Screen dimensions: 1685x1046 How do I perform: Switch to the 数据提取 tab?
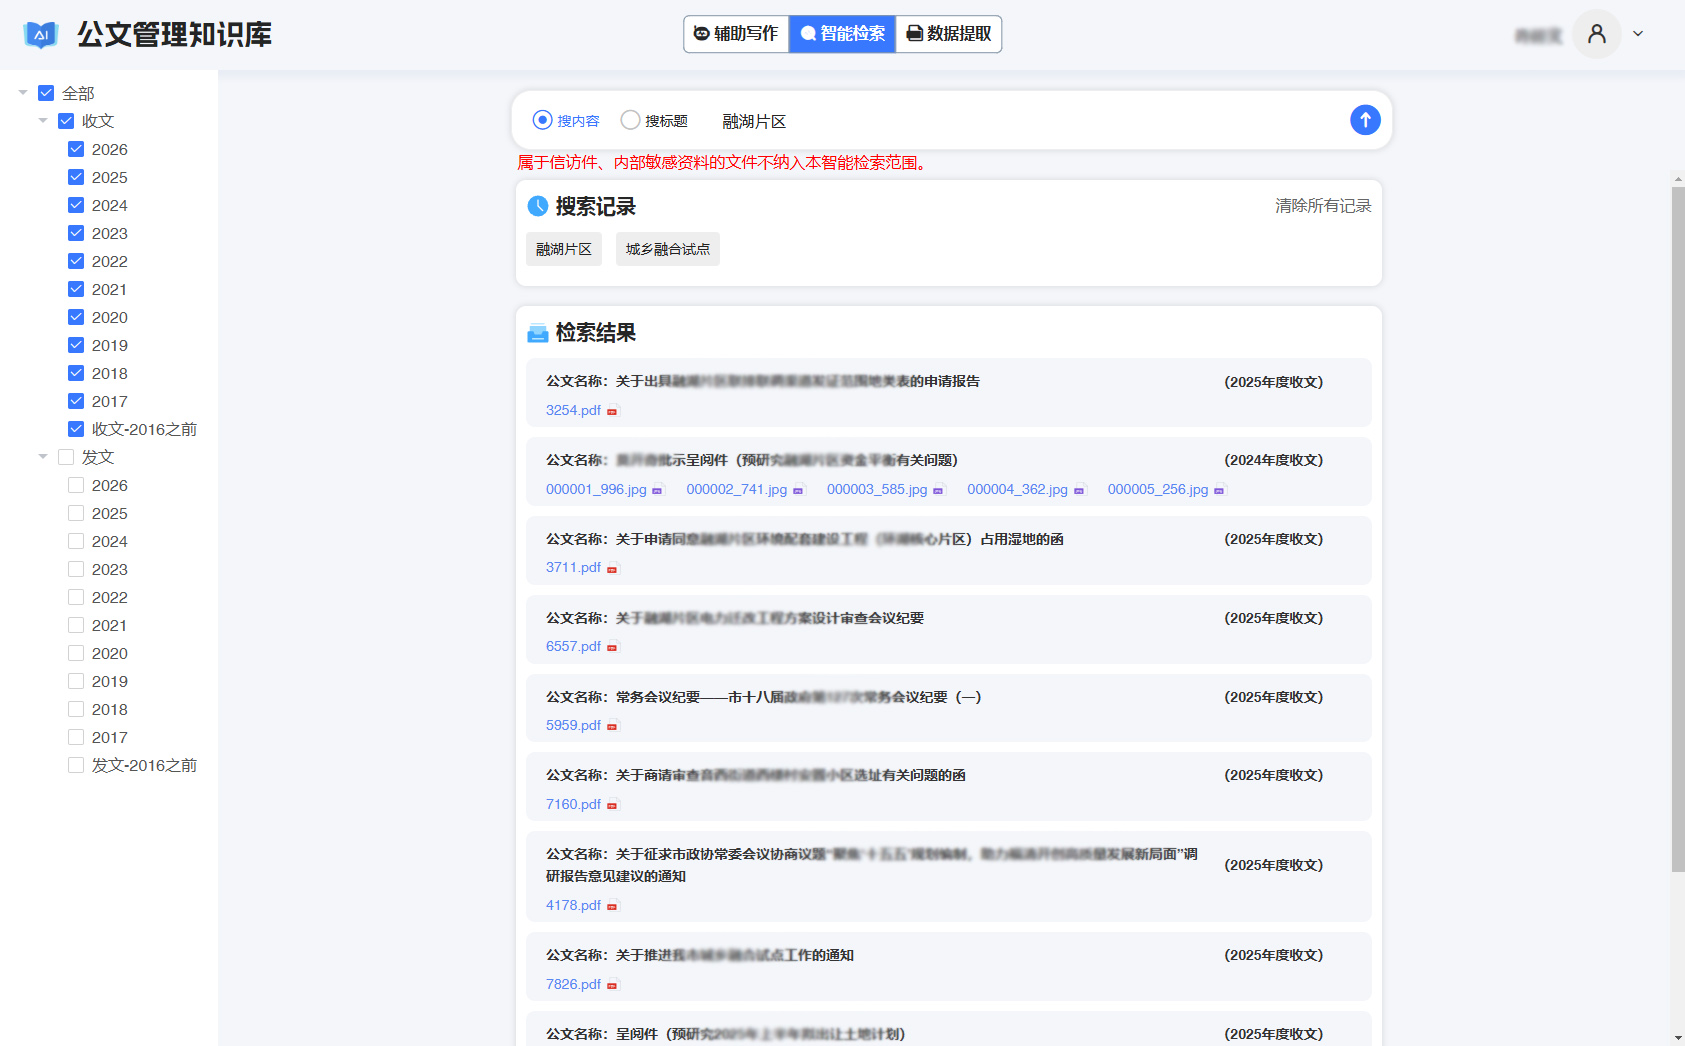click(948, 34)
